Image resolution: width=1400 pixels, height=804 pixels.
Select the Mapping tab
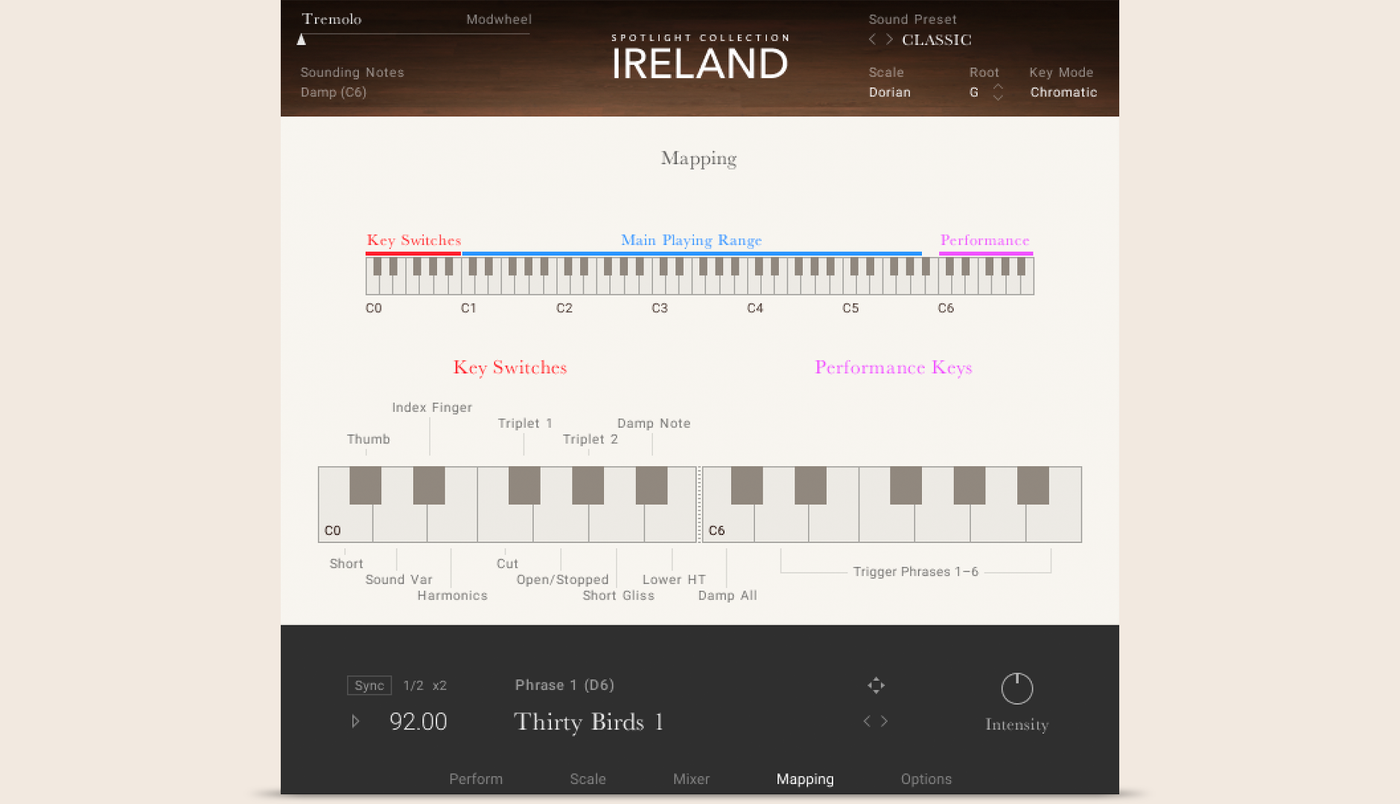coord(805,779)
